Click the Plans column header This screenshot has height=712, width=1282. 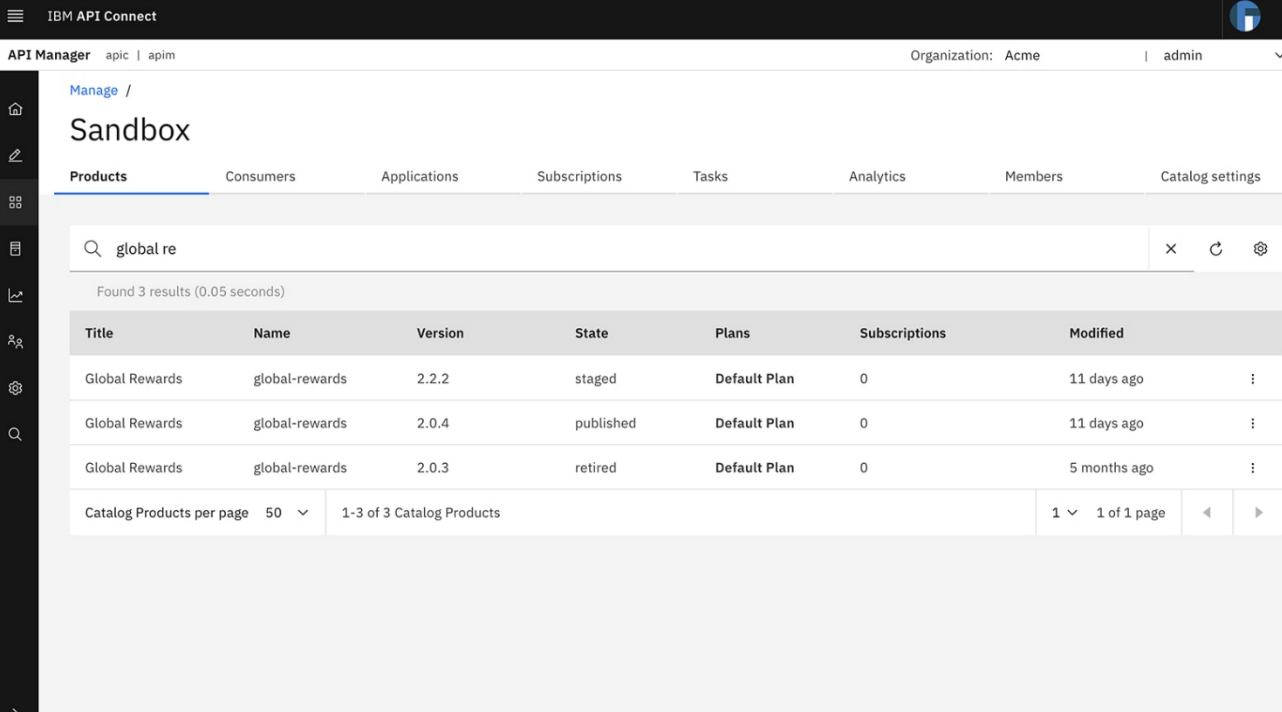point(732,333)
